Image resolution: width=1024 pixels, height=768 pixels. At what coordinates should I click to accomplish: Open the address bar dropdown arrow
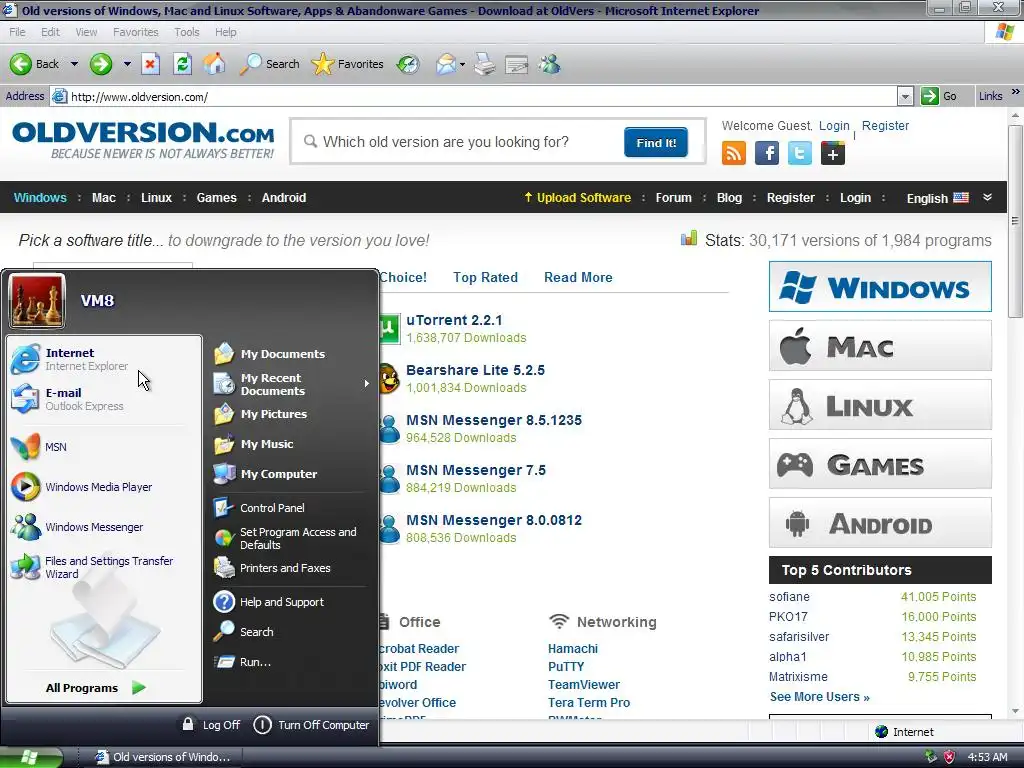[x=904, y=97]
